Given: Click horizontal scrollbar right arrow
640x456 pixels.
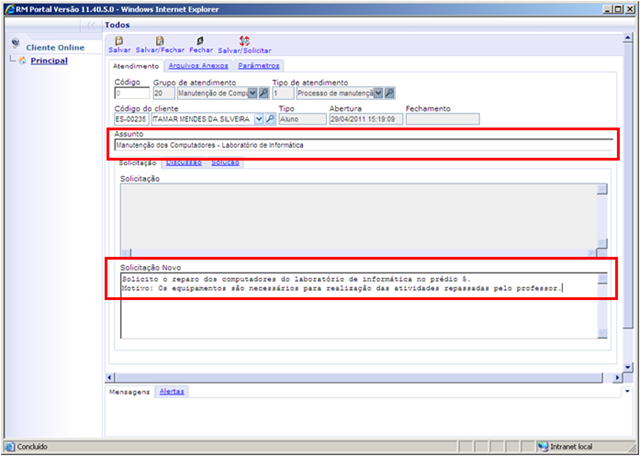Looking at the screenshot, I should [618, 378].
